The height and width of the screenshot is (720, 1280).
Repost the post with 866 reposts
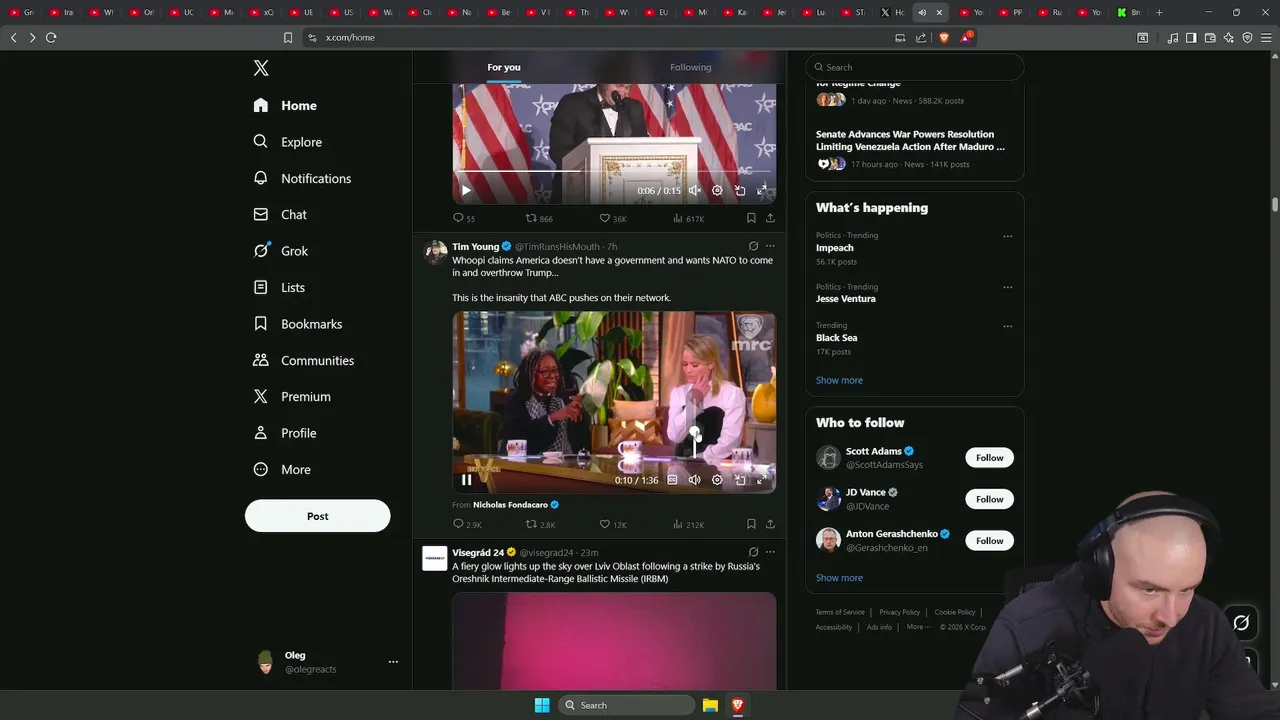tap(539, 218)
